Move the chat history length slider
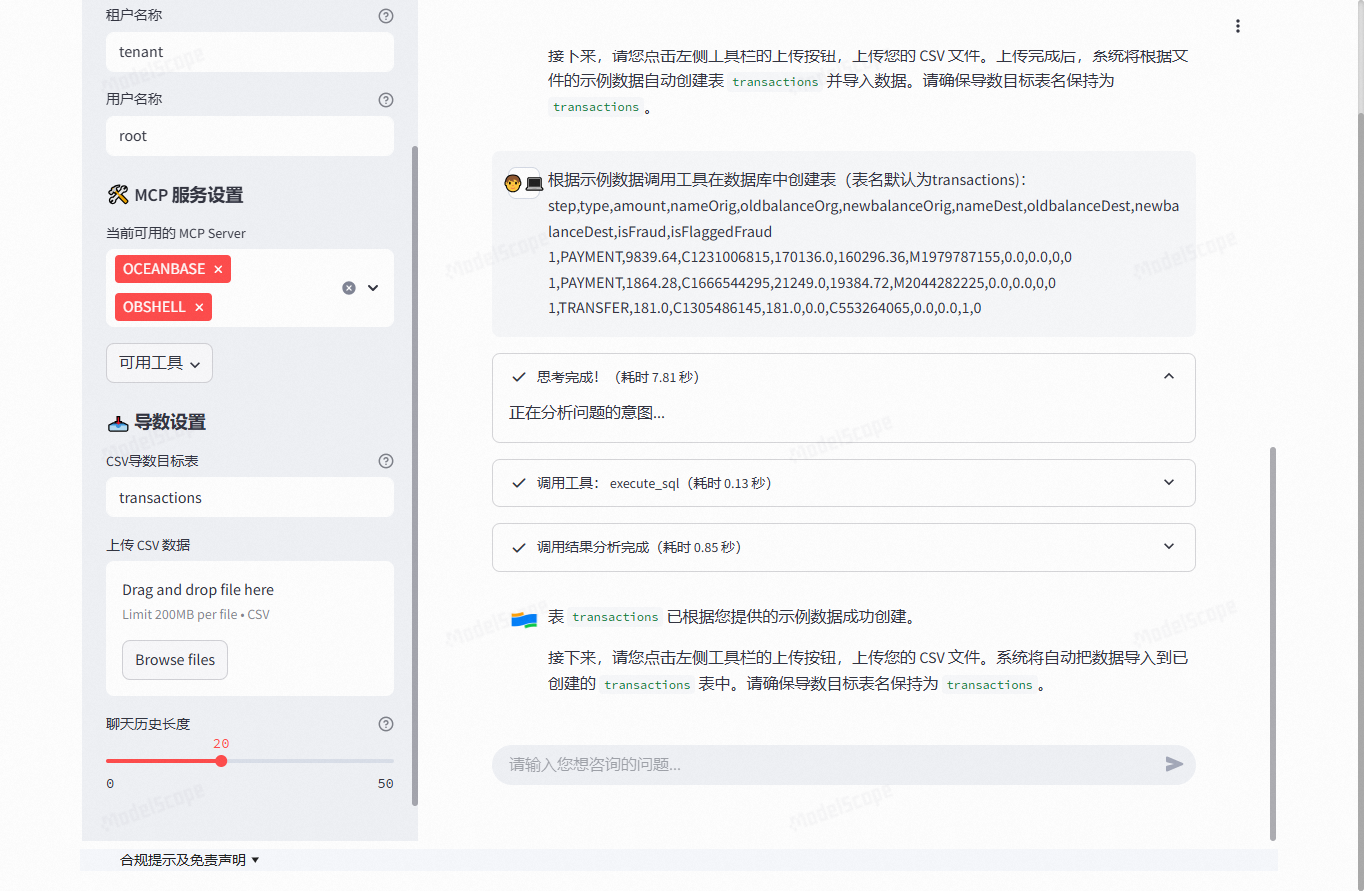Viewport: 1364px width, 891px height. click(x=221, y=761)
